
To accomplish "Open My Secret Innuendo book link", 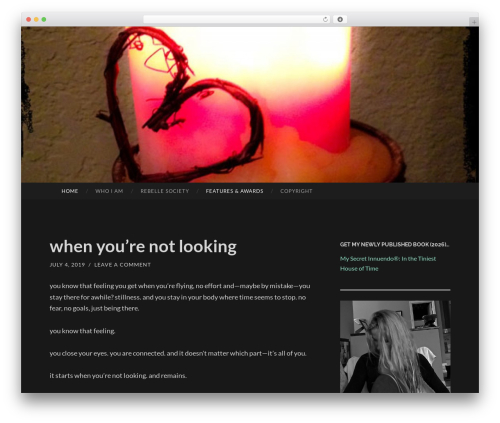I will tap(388, 264).
